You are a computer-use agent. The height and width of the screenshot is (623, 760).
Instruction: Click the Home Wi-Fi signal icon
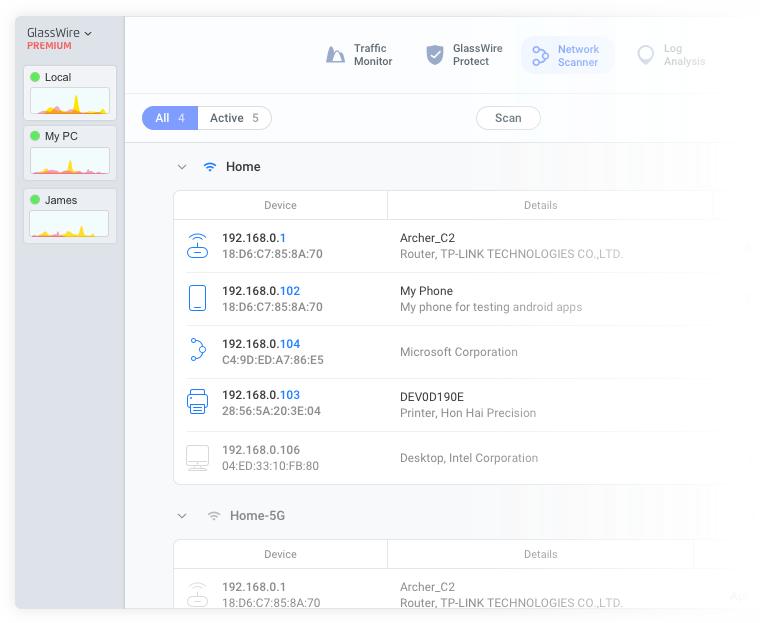(210, 167)
